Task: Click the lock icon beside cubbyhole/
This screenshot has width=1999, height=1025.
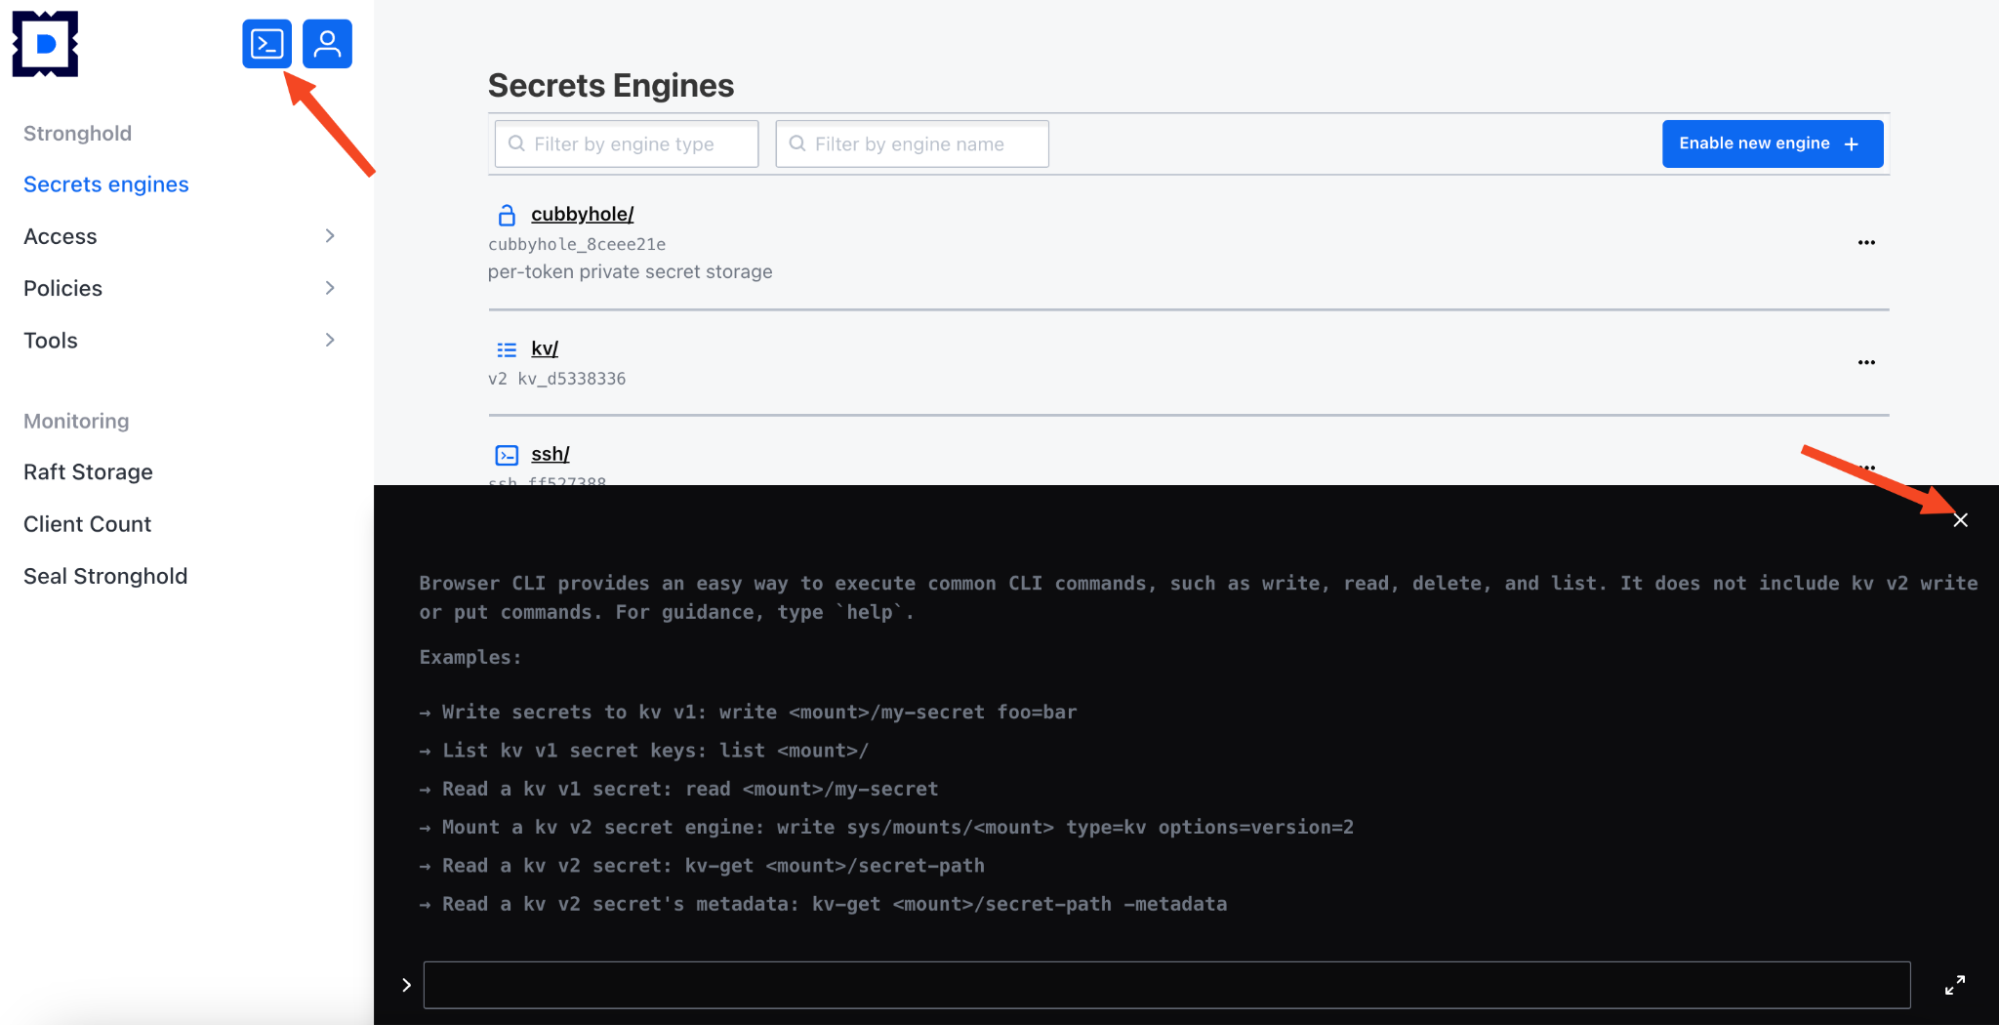Action: pyautogui.click(x=507, y=215)
